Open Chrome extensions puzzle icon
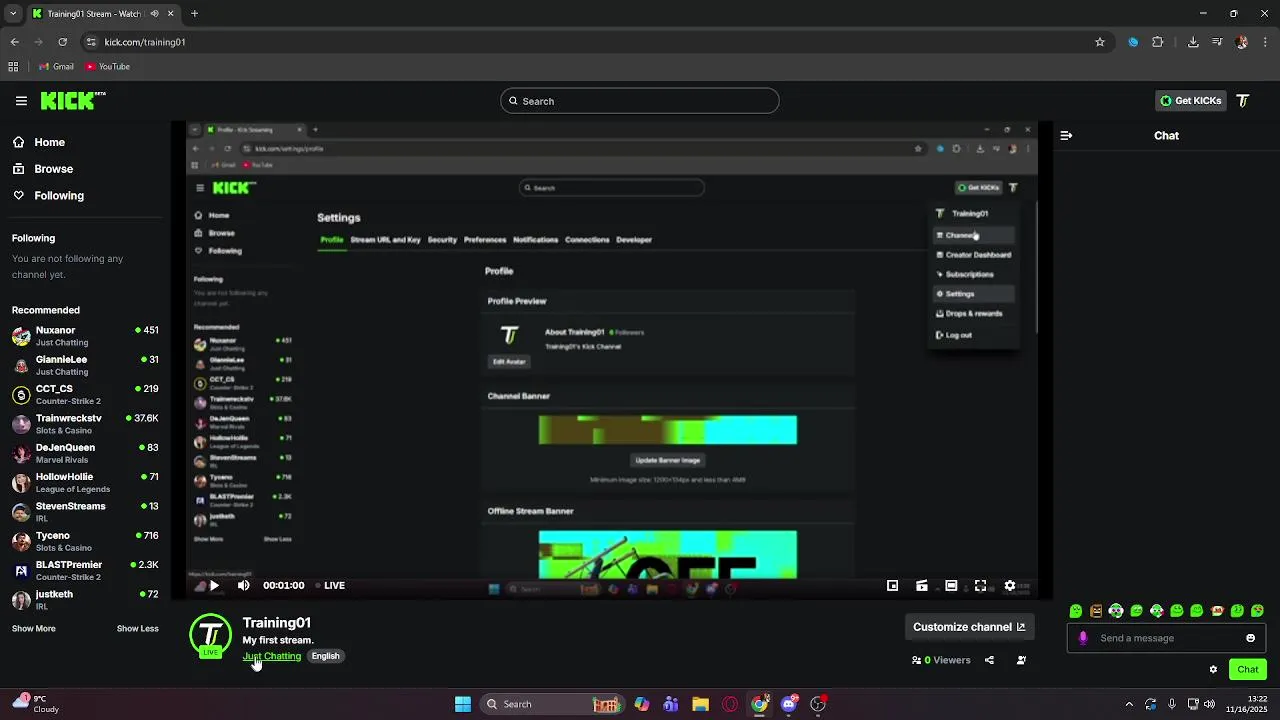This screenshot has height=720, width=1280. click(1158, 42)
